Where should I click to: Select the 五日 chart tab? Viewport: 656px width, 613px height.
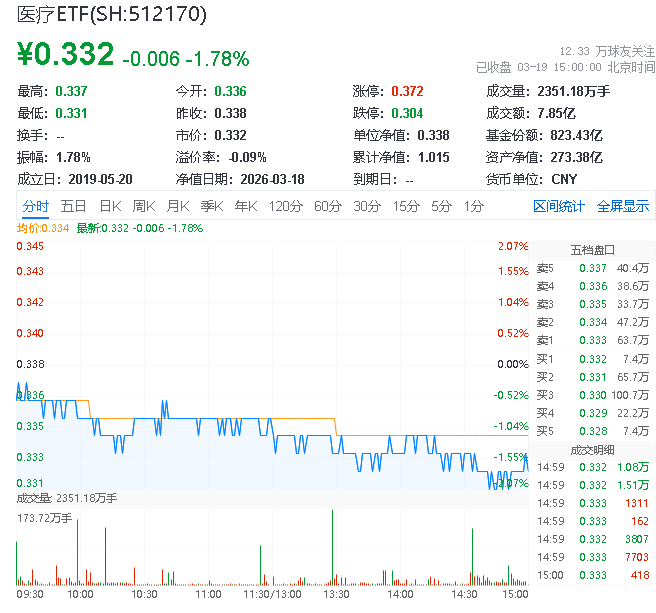[73, 206]
